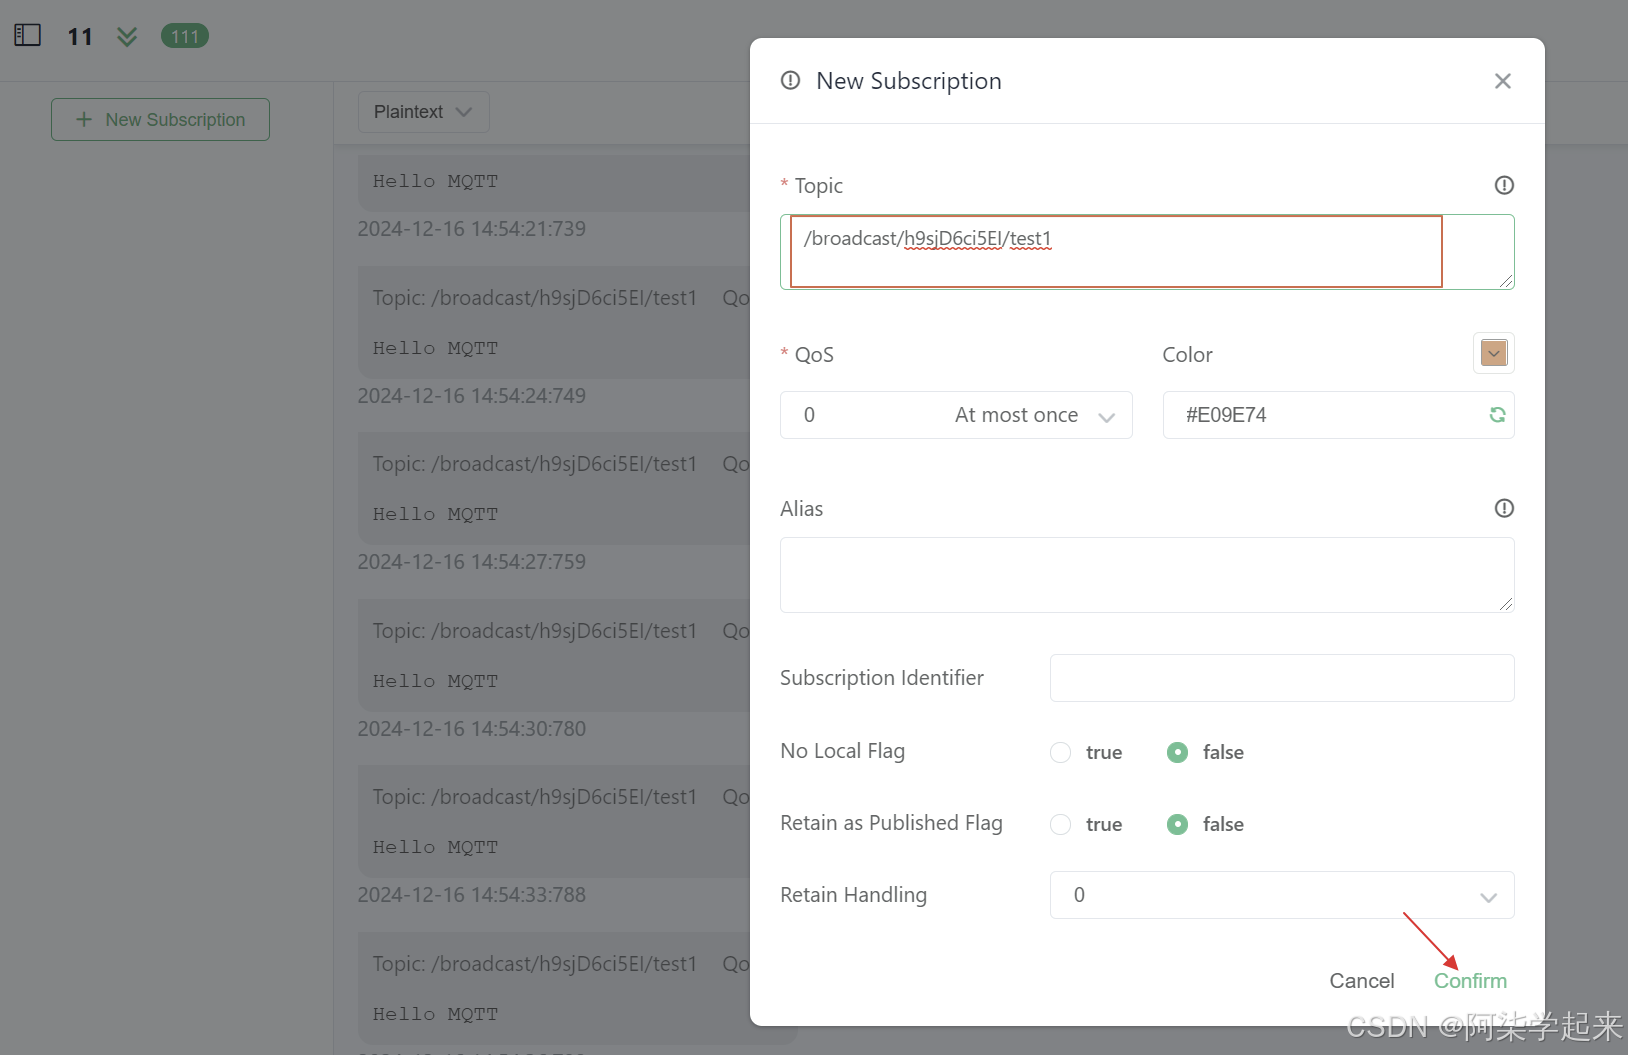Viewport: 1628px width, 1055px height.
Task: Click inside the Alias text area
Action: point(1147,575)
